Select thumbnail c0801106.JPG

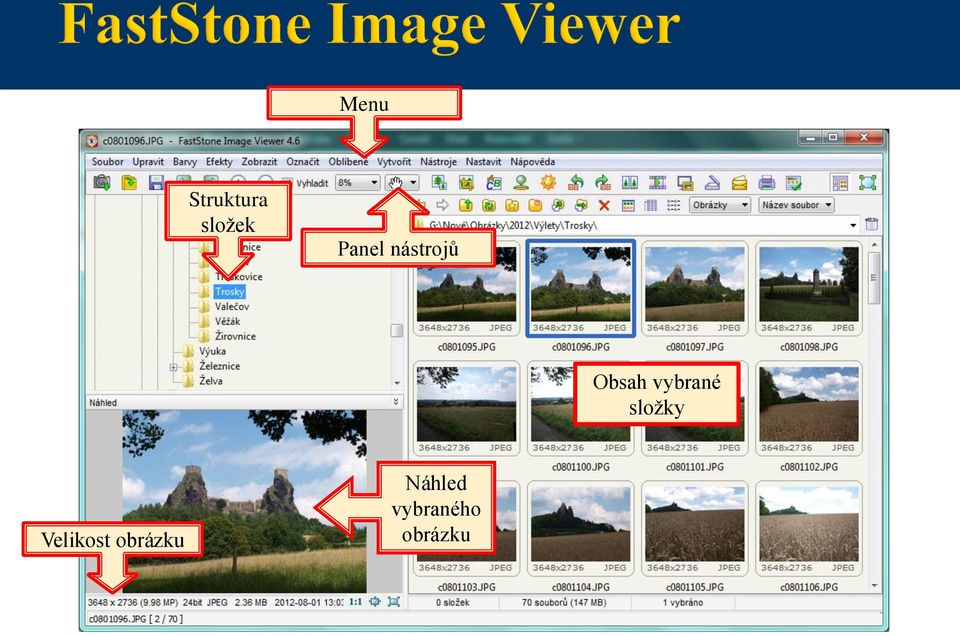[x=809, y=528]
